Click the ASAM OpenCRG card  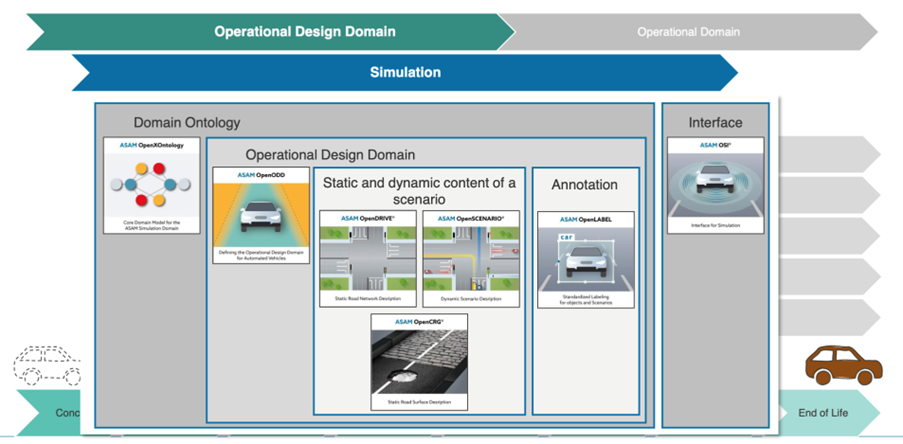[419, 362]
